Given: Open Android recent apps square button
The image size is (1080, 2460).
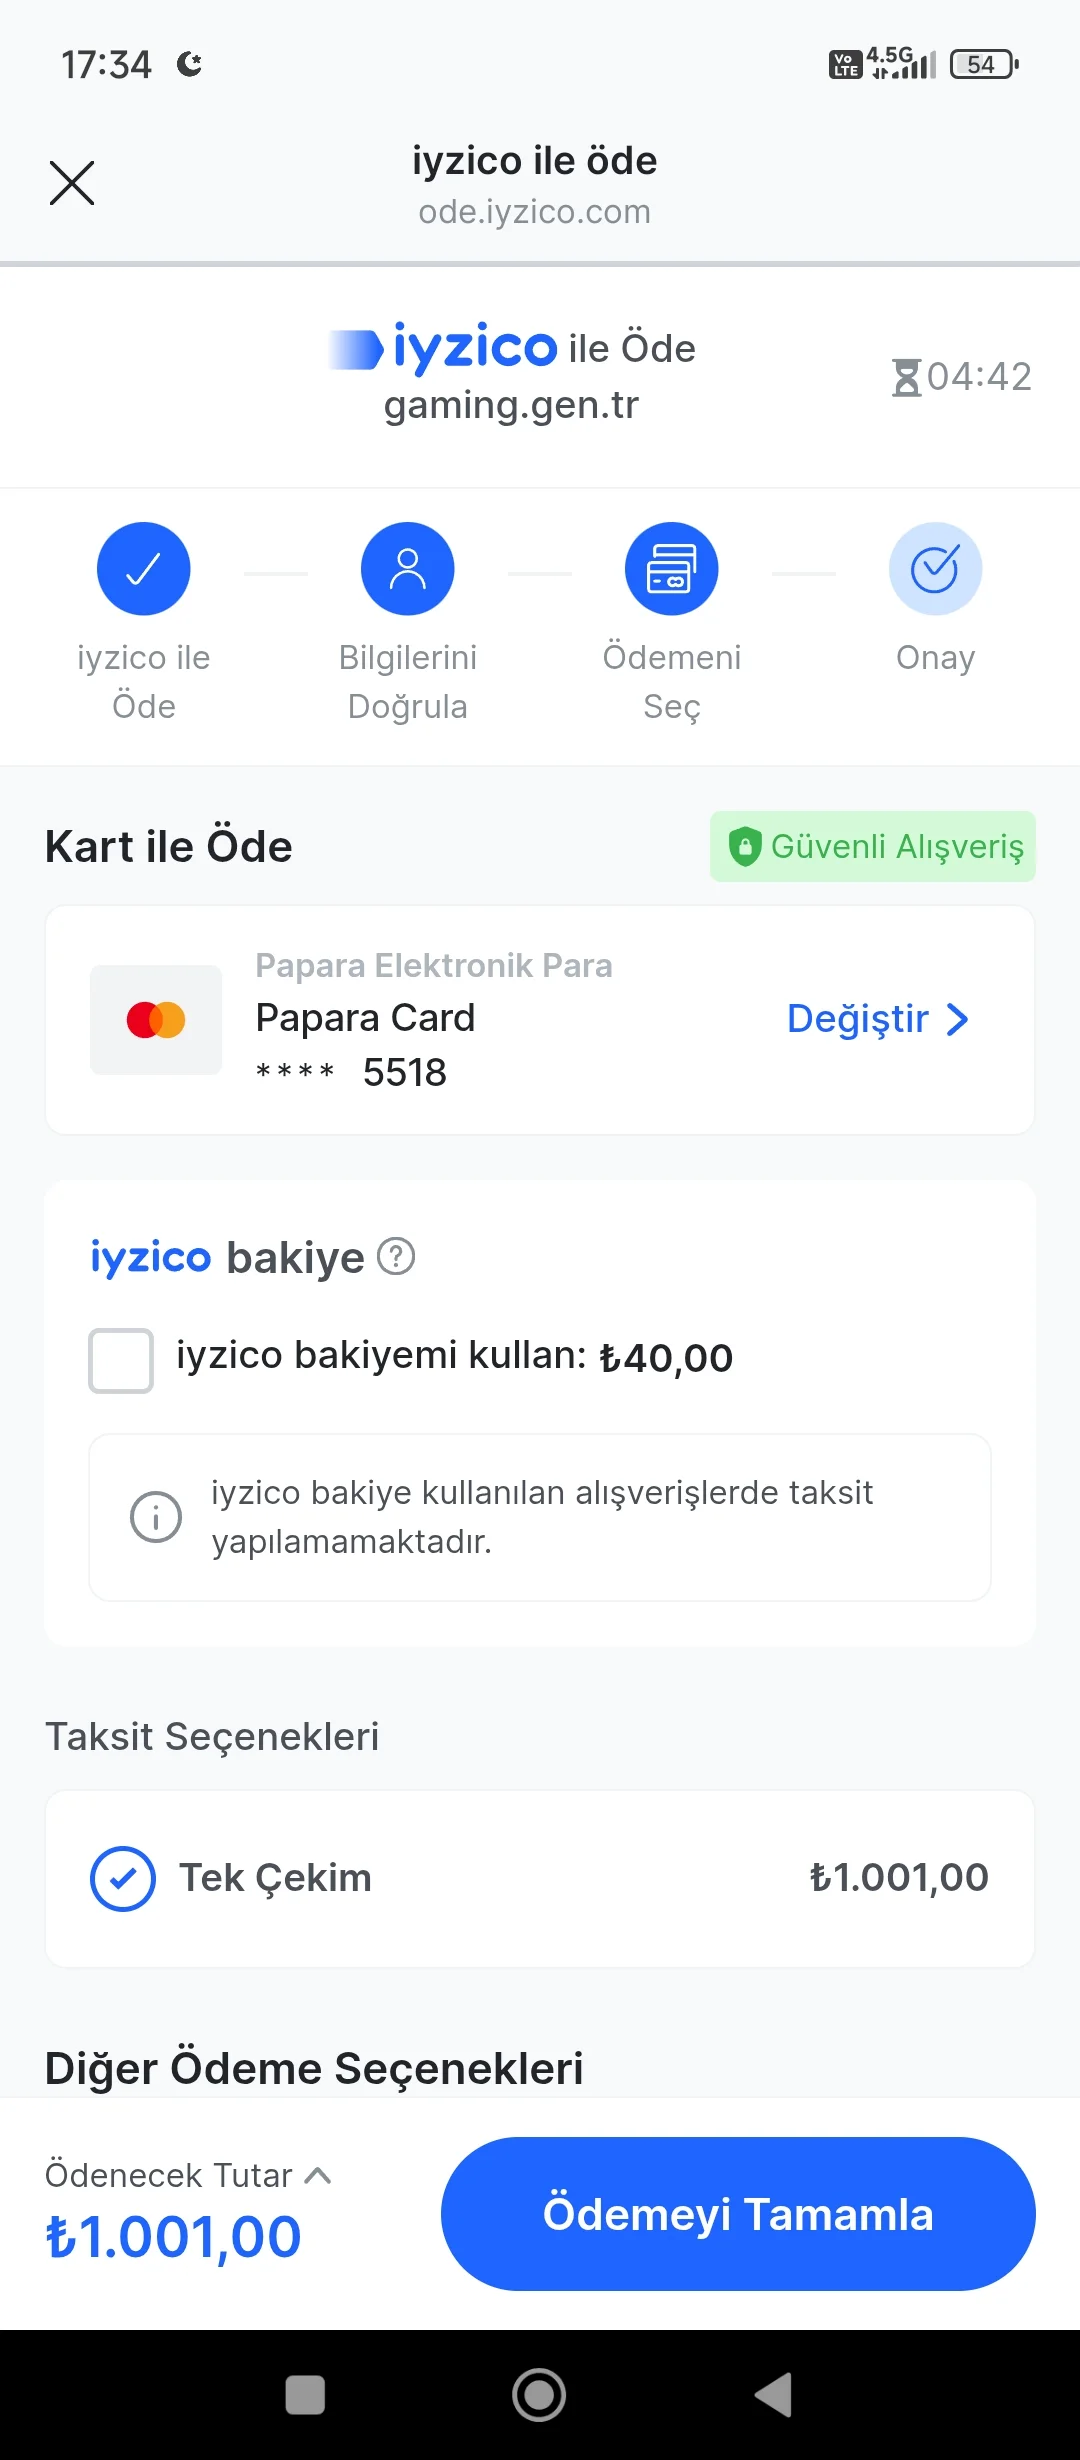Looking at the screenshot, I should 305,2395.
